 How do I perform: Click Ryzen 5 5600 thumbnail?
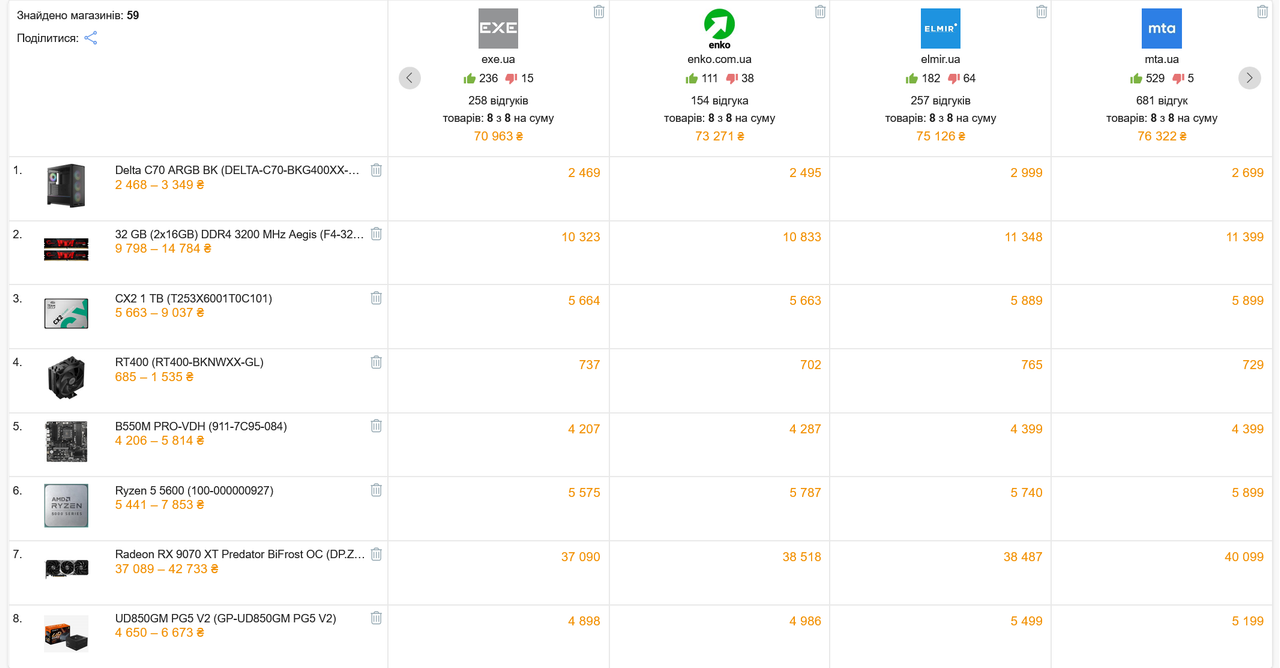coord(66,505)
